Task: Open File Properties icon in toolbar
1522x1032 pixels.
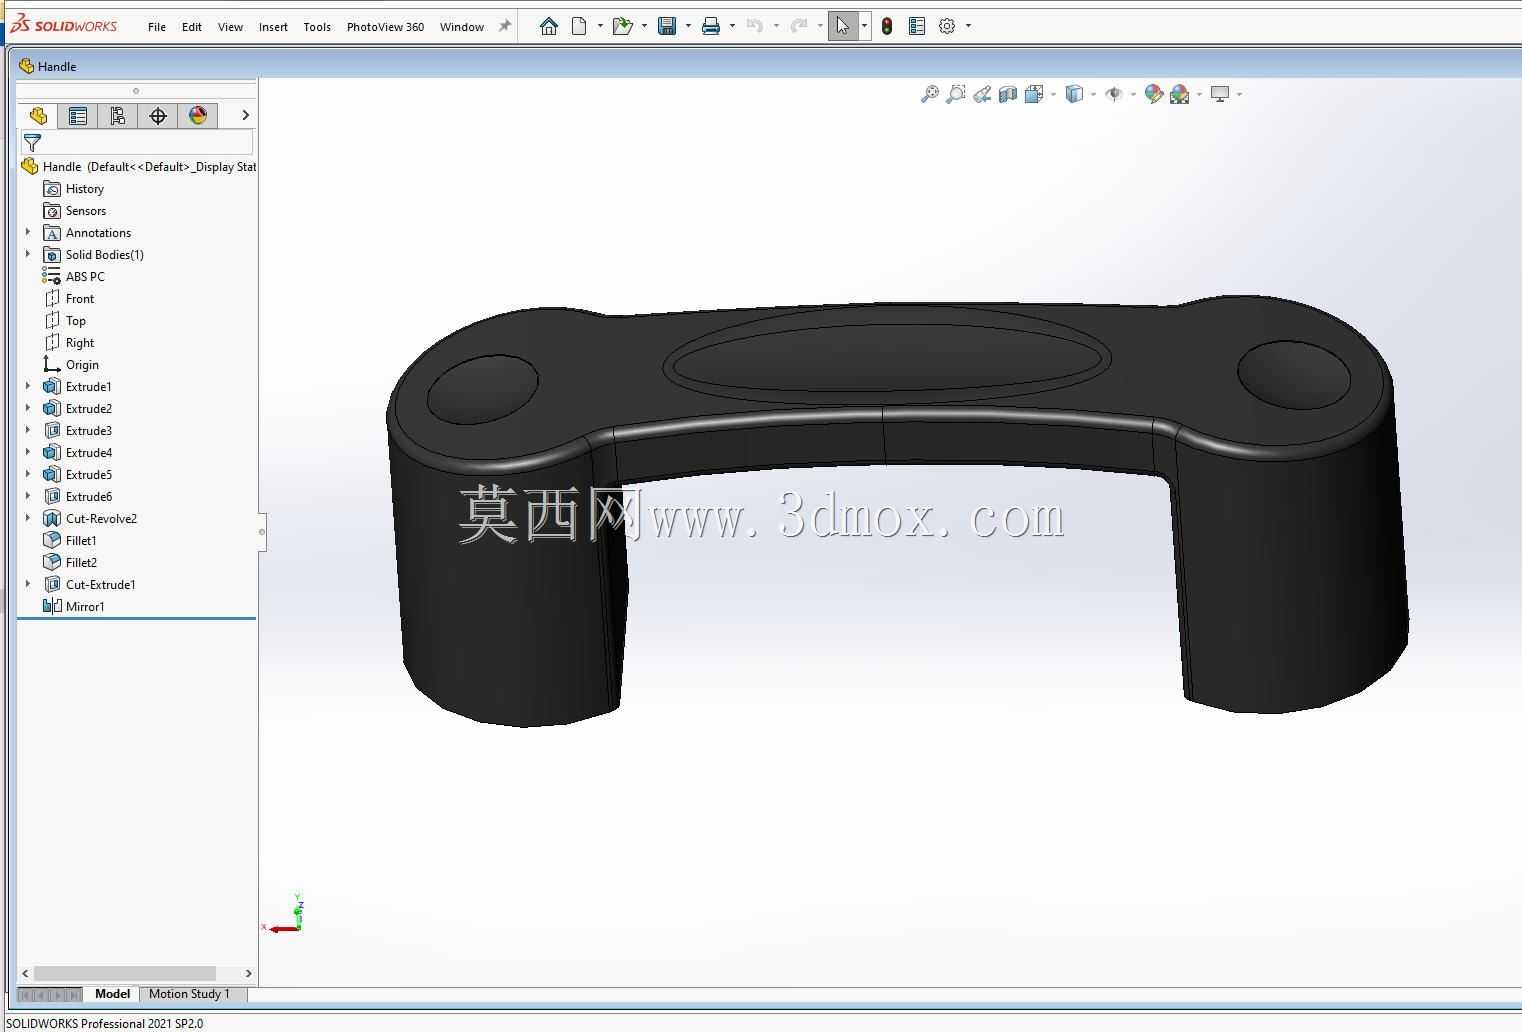Action: coord(917,26)
